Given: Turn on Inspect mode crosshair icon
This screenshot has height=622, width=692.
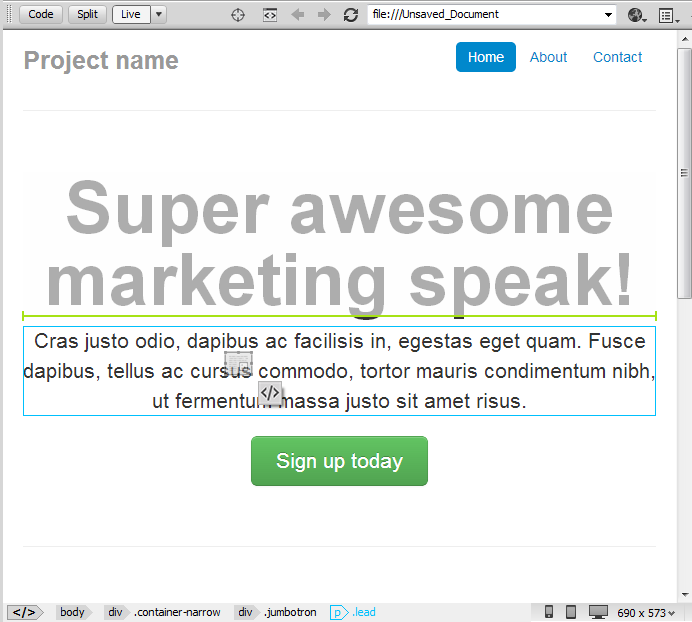Looking at the screenshot, I should (x=238, y=15).
